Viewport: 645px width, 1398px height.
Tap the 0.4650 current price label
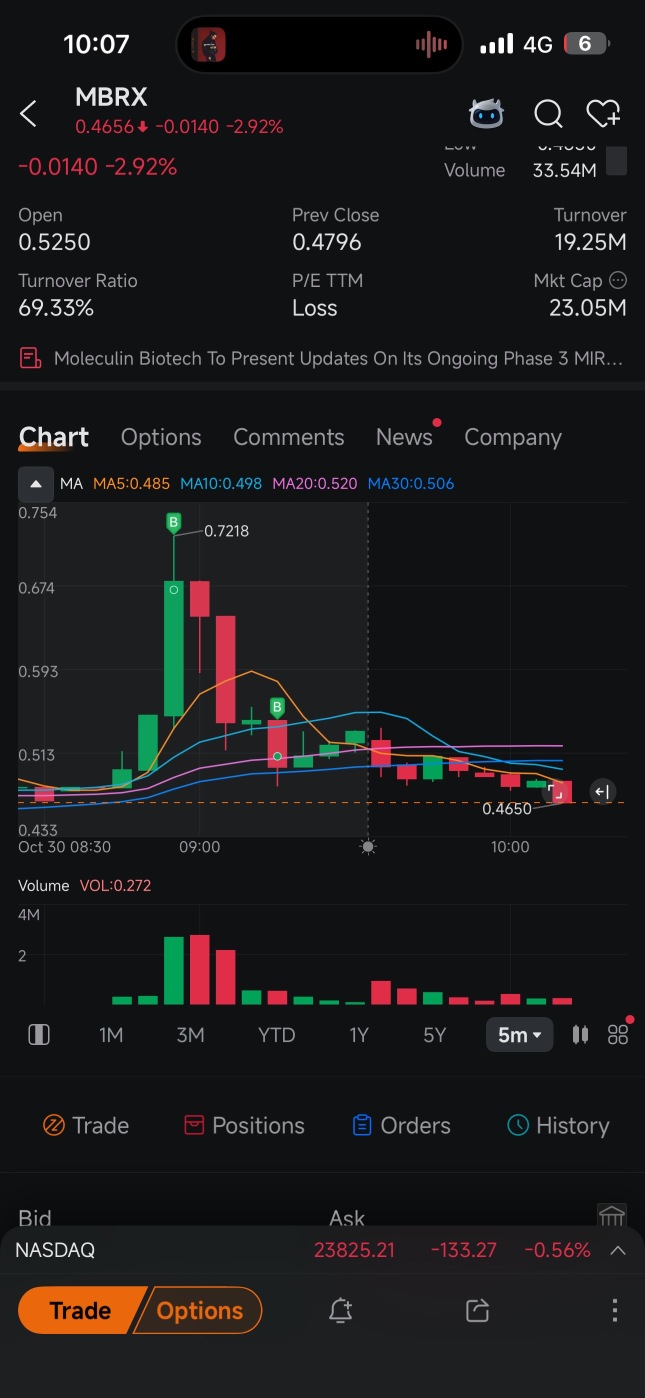tap(507, 809)
